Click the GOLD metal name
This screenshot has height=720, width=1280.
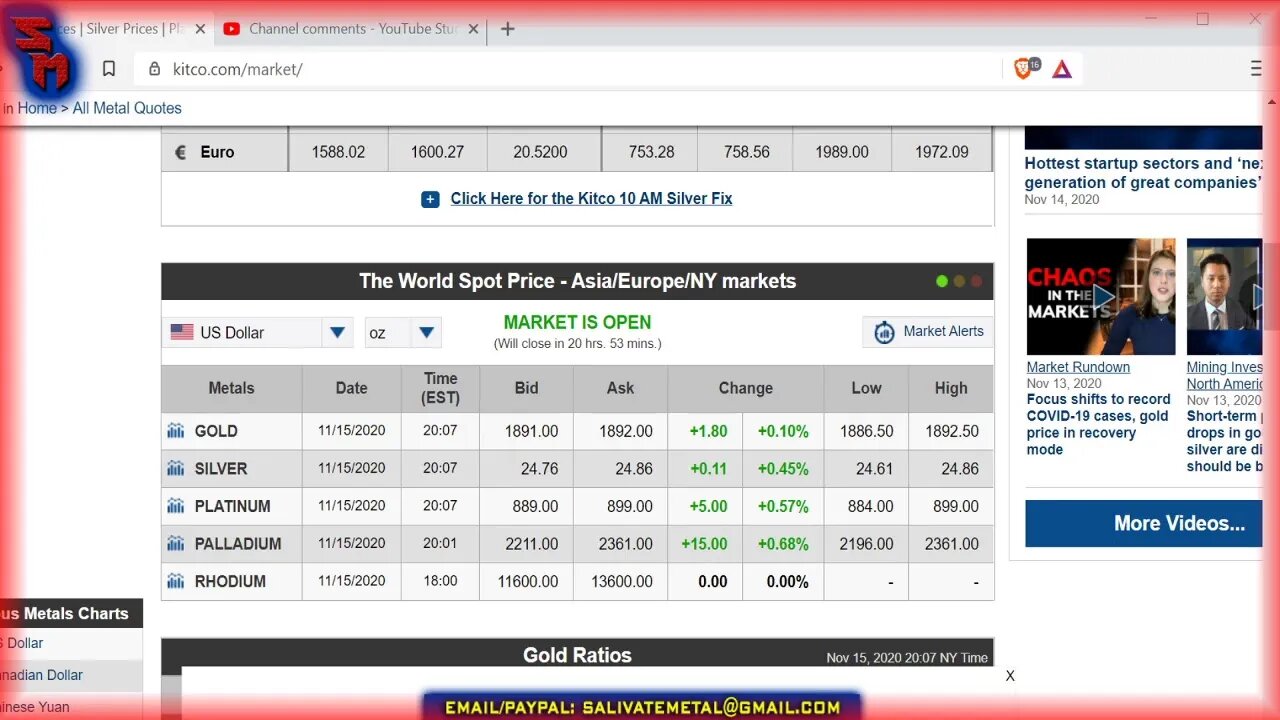216,431
